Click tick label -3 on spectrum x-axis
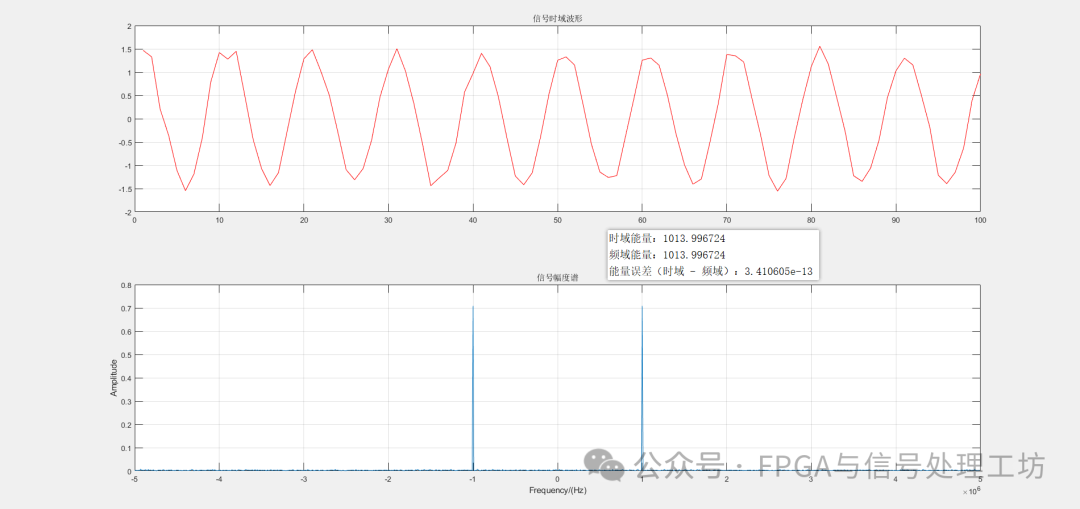The image size is (1080, 509). coord(303,479)
